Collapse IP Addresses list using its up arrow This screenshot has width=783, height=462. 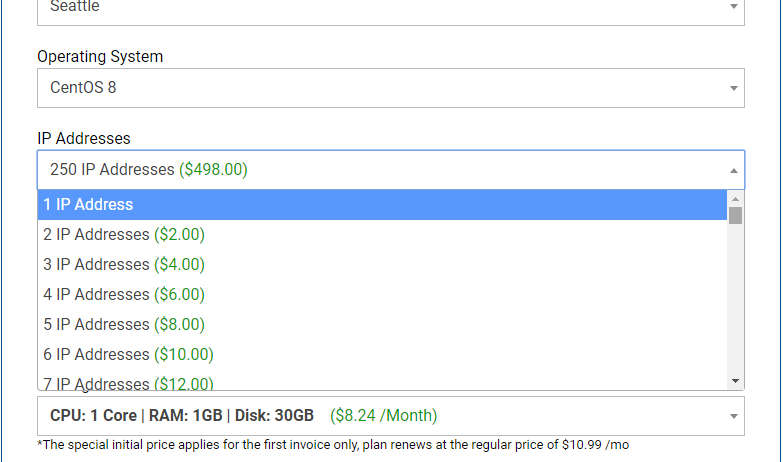[x=735, y=170]
